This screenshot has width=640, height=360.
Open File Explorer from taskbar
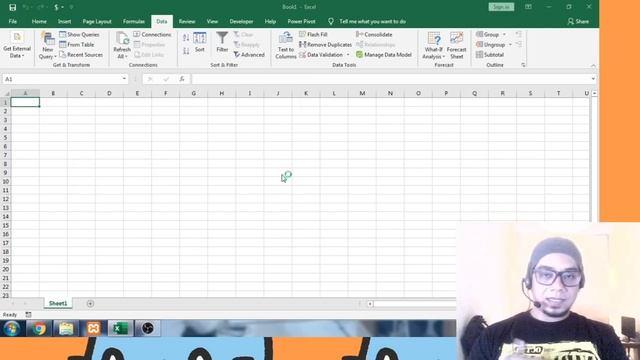[66, 328]
